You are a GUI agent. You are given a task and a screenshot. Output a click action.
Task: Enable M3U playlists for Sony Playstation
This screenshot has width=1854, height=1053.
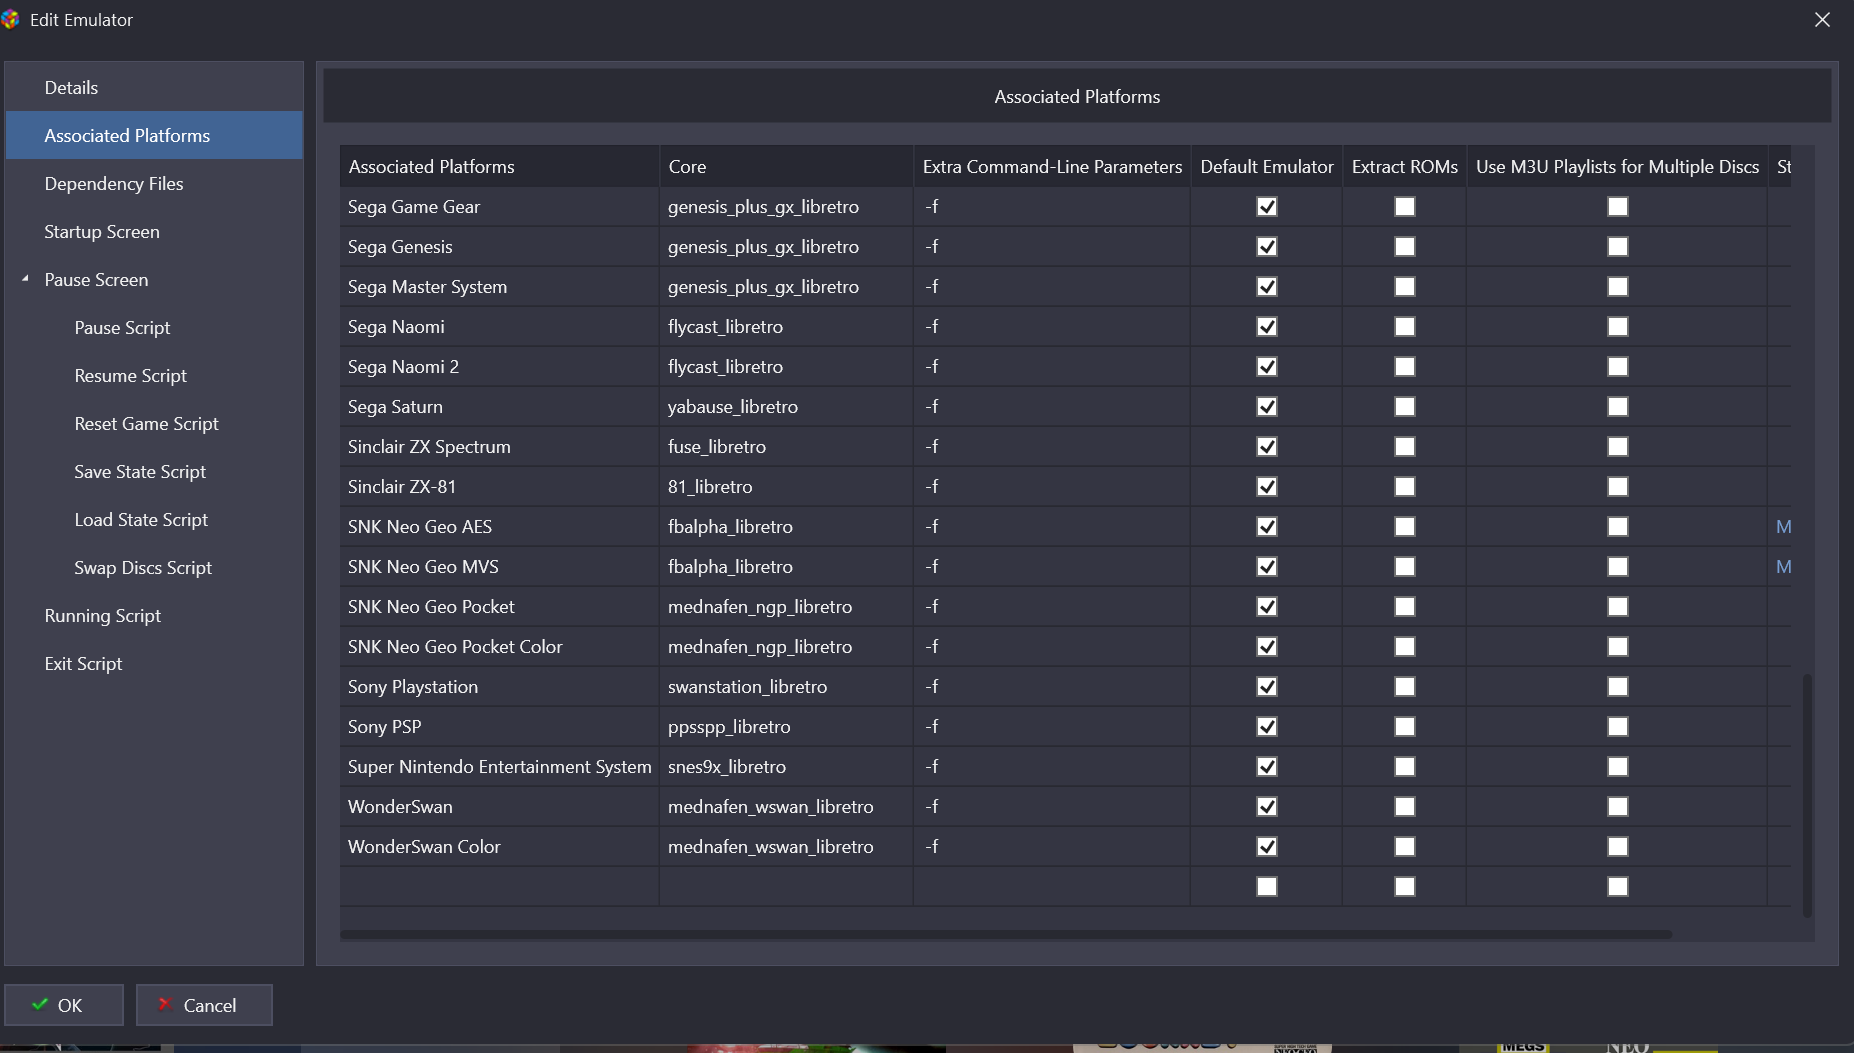tap(1618, 686)
